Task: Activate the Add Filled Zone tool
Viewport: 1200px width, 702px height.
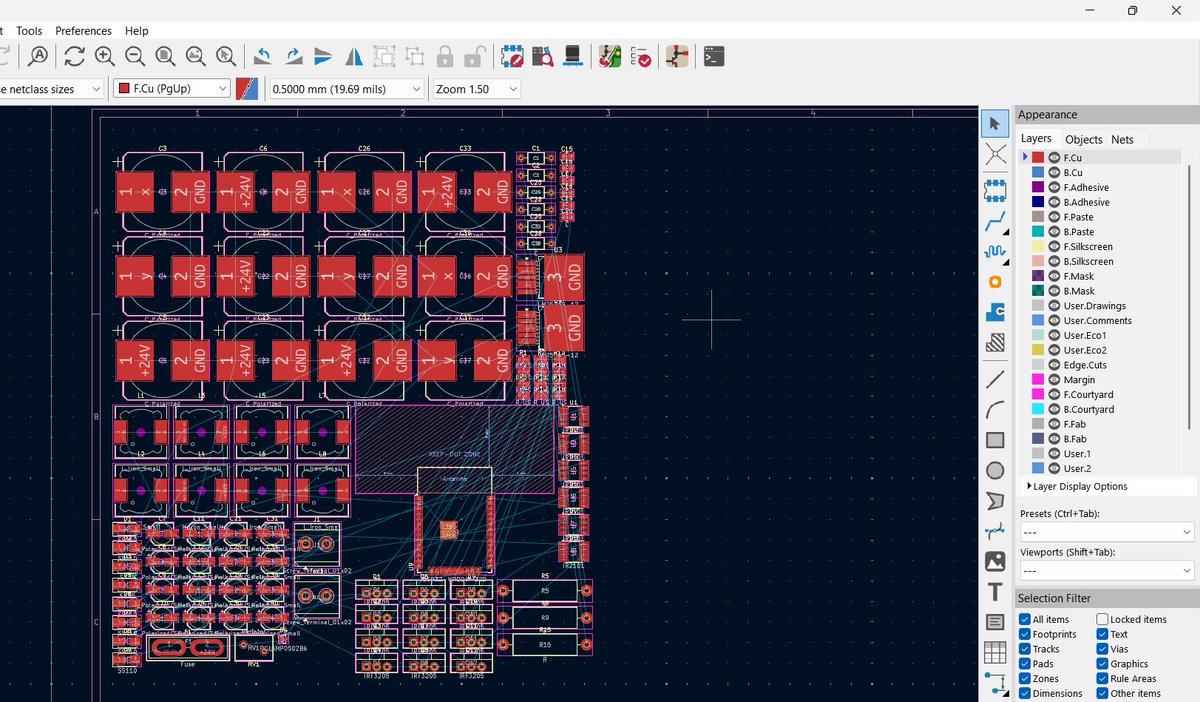Action: point(995,312)
